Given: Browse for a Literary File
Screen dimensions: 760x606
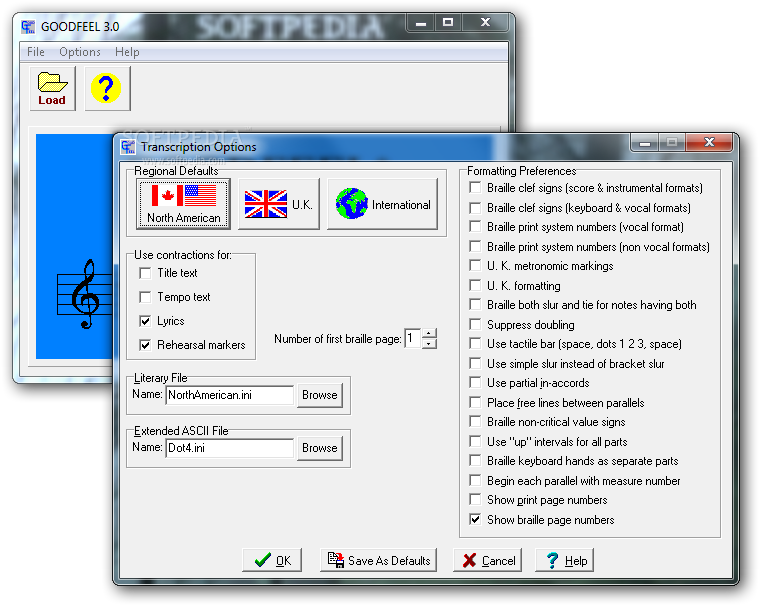Looking at the screenshot, I should click(319, 395).
